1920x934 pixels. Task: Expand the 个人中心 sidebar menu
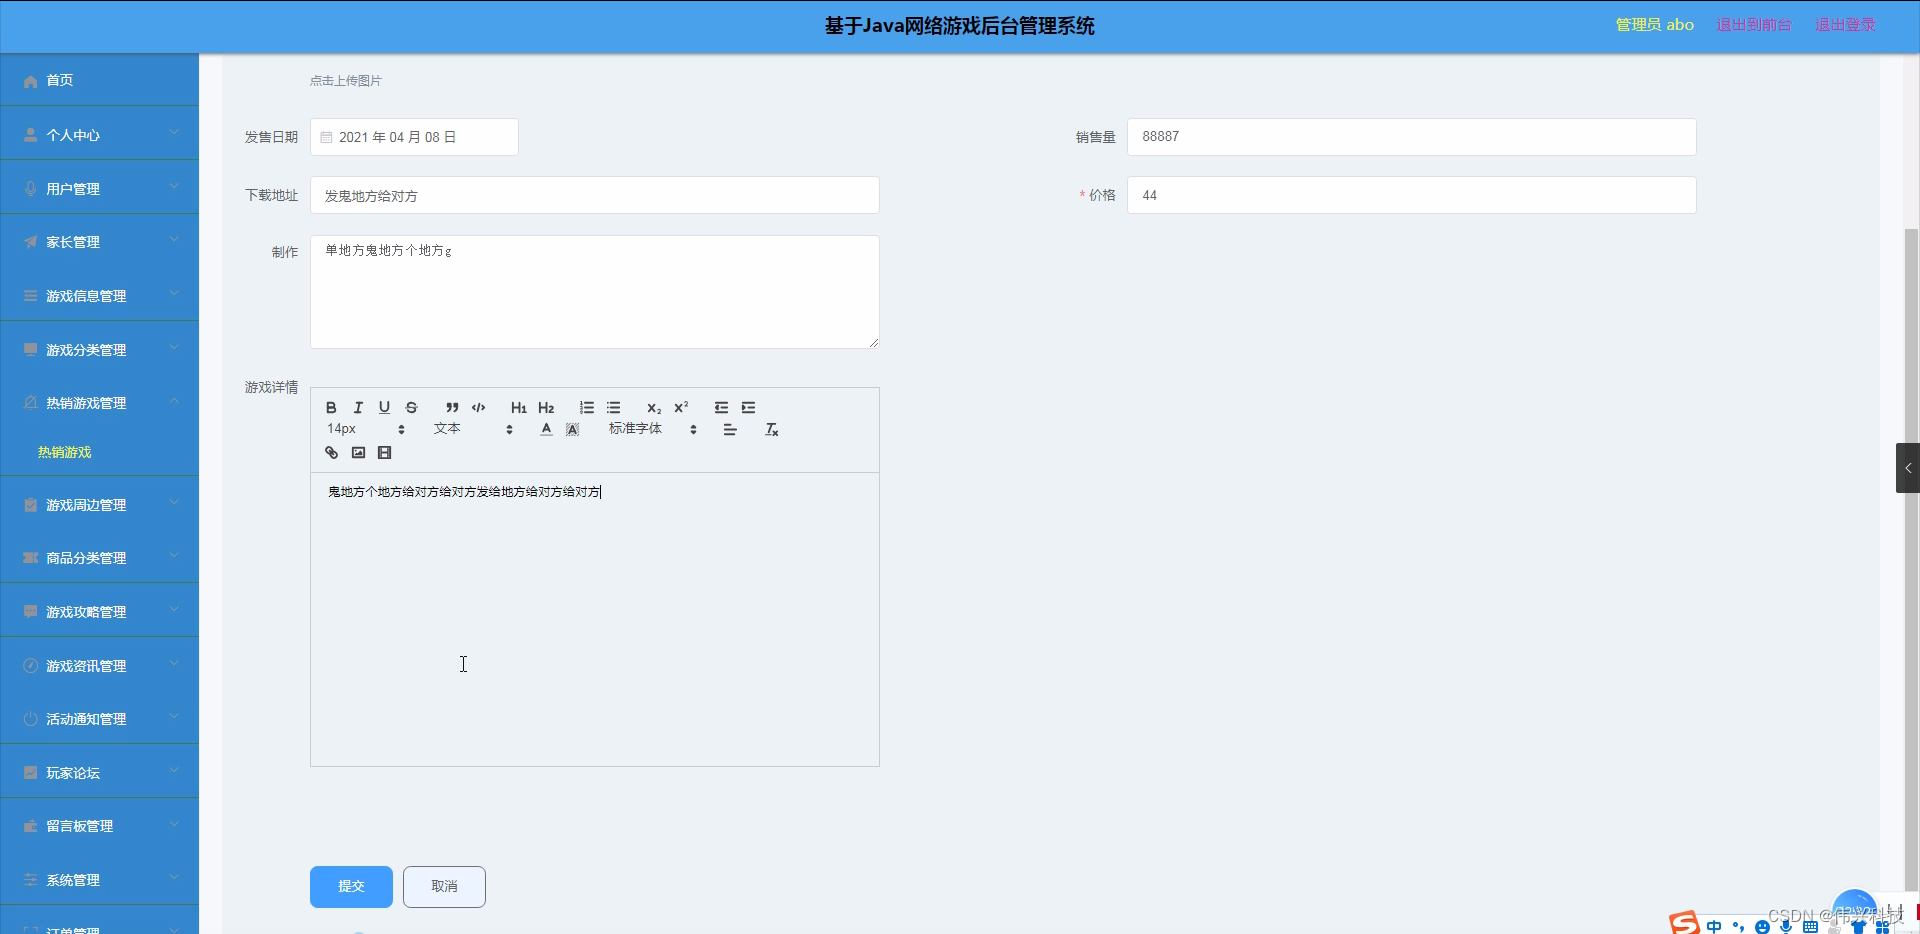click(100, 135)
